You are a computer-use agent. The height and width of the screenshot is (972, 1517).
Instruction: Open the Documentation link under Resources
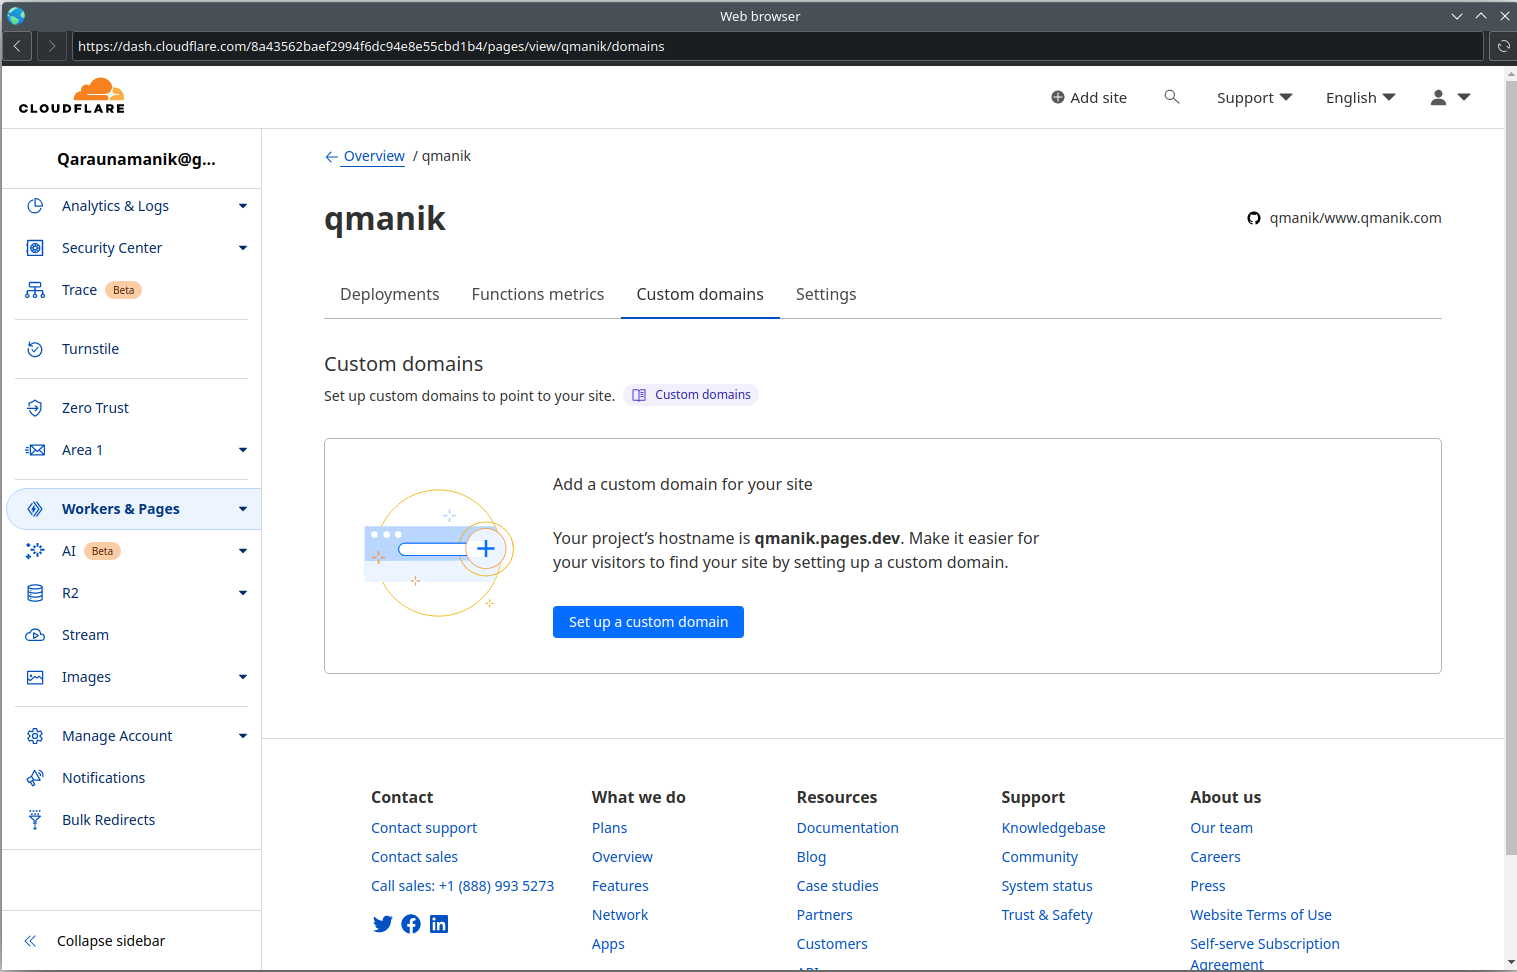[847, 827]
